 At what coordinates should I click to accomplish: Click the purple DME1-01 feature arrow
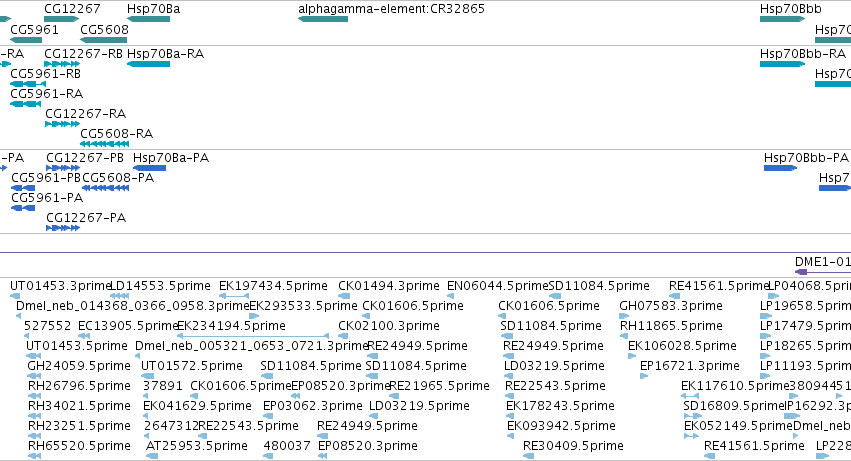tap(823, 272)
